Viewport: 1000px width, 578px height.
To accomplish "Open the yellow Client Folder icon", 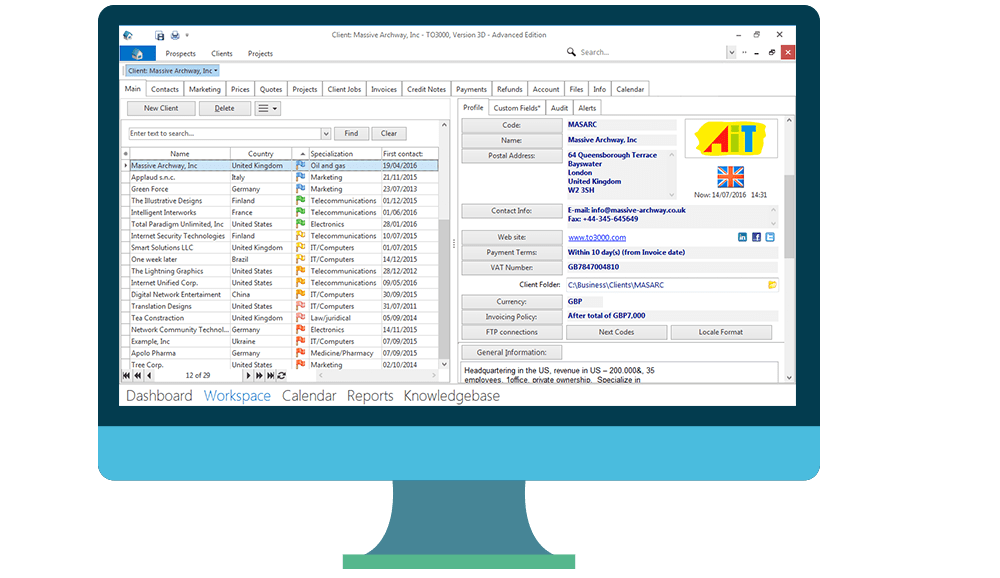I will (x=770, y=285).
